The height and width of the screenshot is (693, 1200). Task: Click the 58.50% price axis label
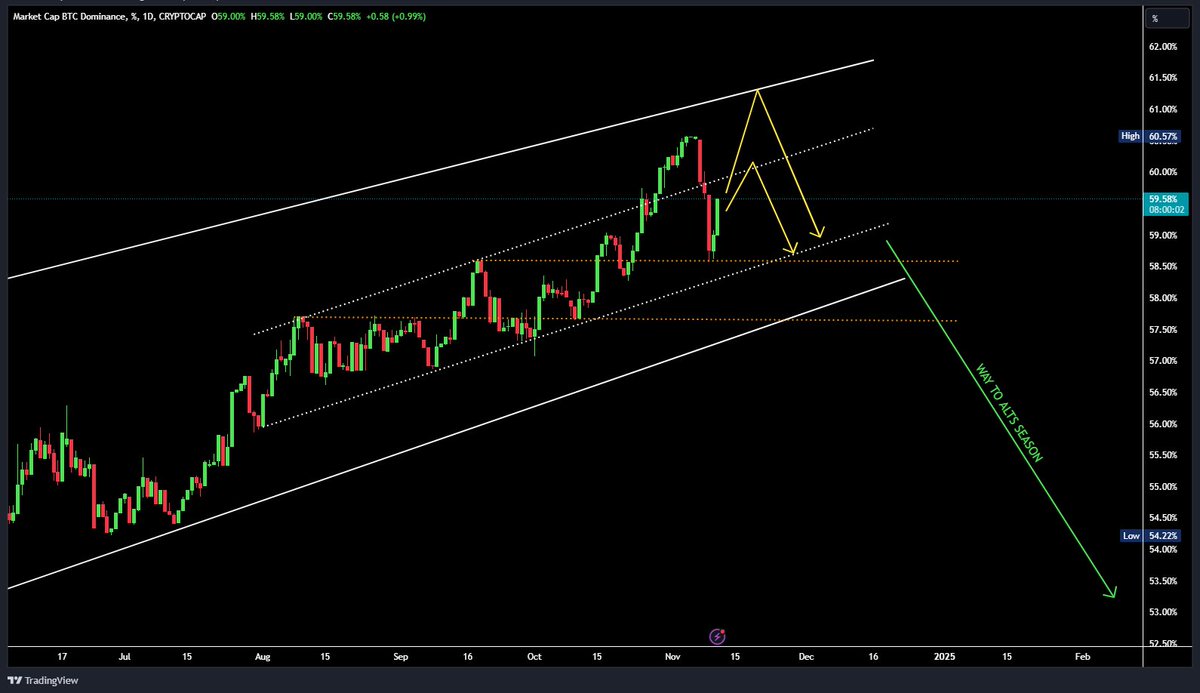1164,266
